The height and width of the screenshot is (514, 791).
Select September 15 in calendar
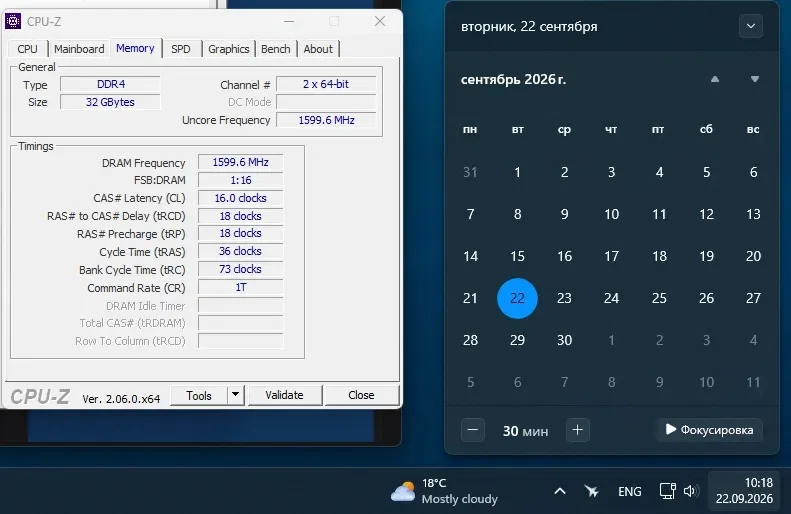click(x=517, y=256)
